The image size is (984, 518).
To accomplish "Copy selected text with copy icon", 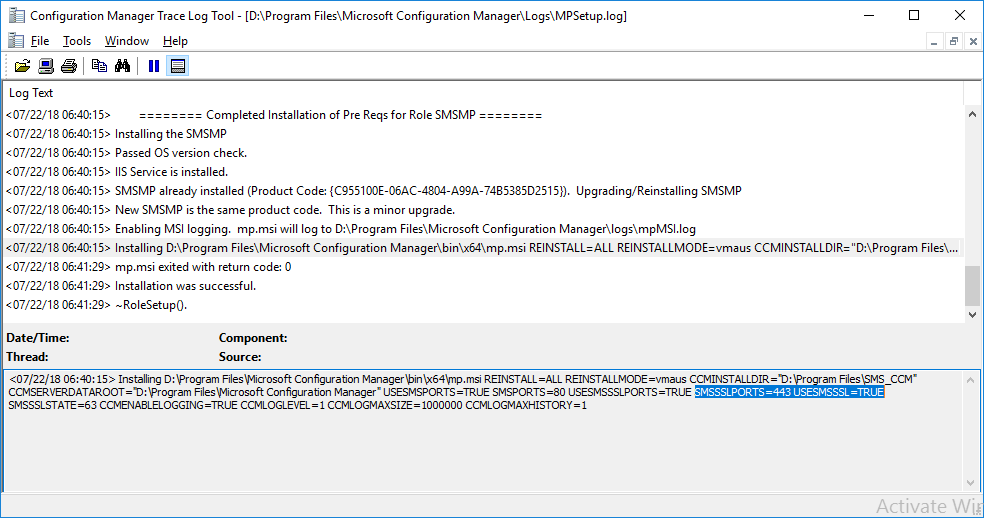I will coord(99,66).
